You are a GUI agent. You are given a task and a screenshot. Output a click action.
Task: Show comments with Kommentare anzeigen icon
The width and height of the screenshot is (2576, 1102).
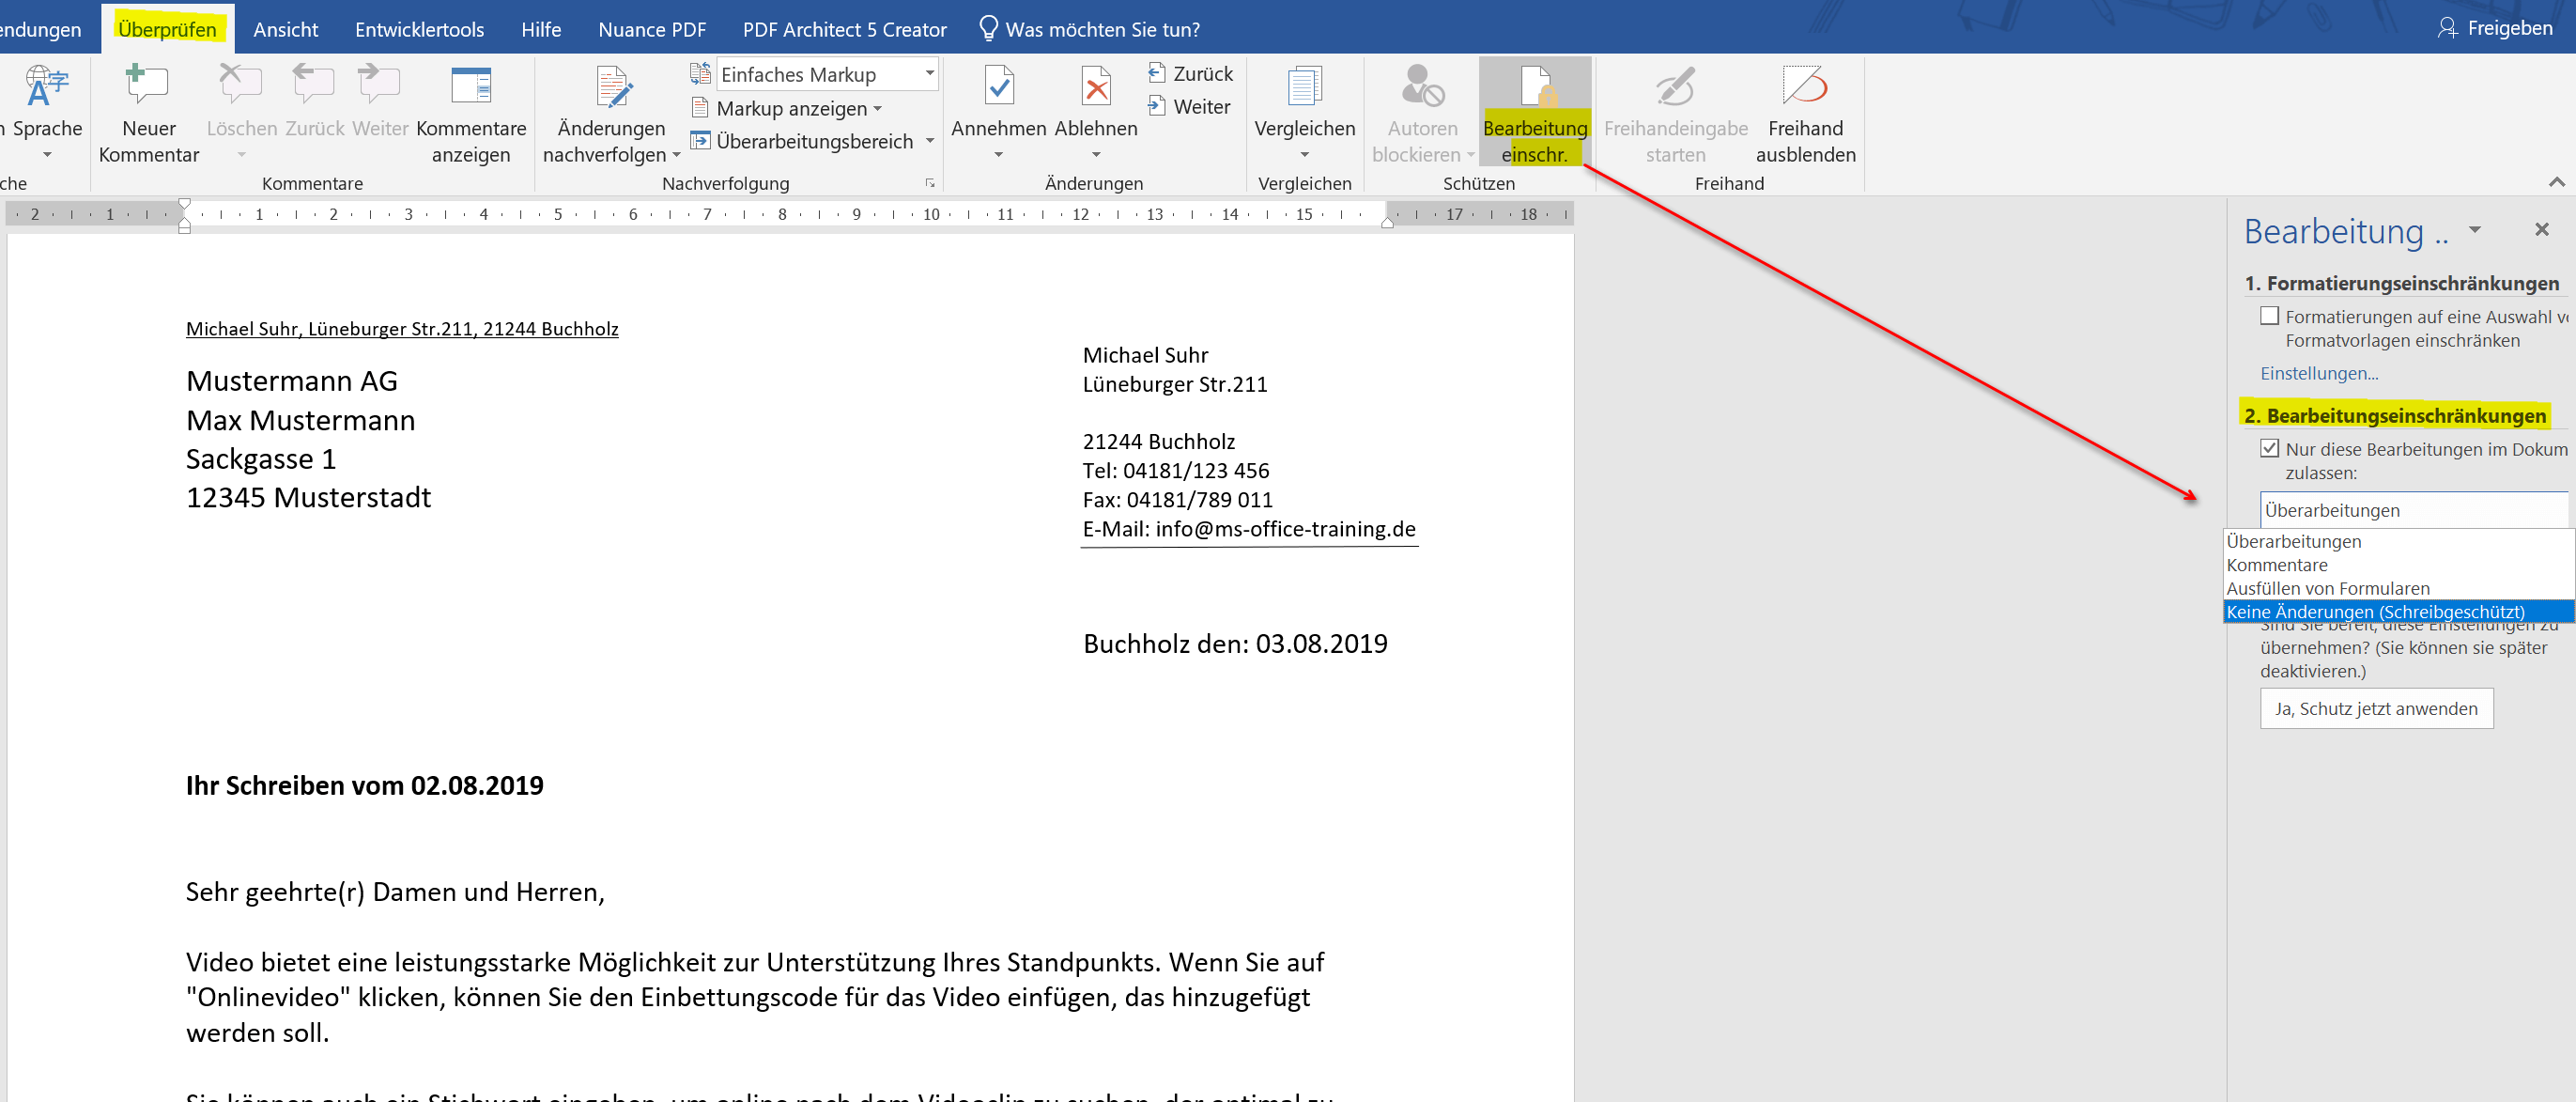pos(471,85)
